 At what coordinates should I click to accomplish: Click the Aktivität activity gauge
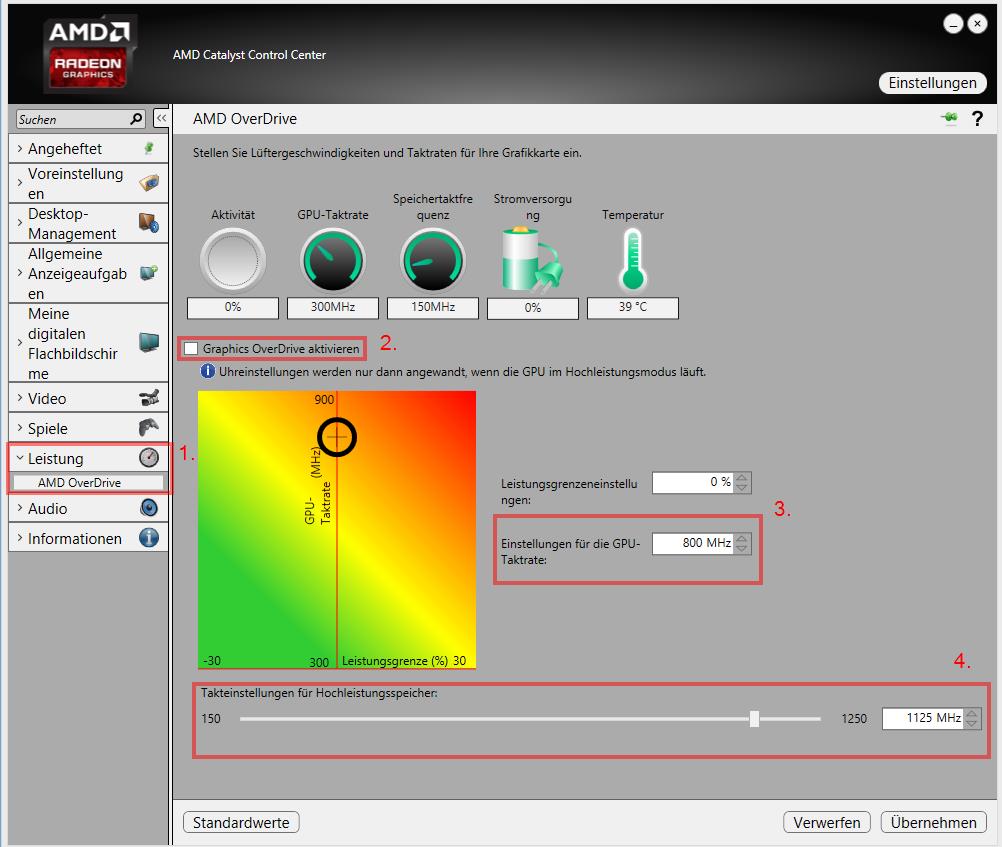(x=233, y=261)
